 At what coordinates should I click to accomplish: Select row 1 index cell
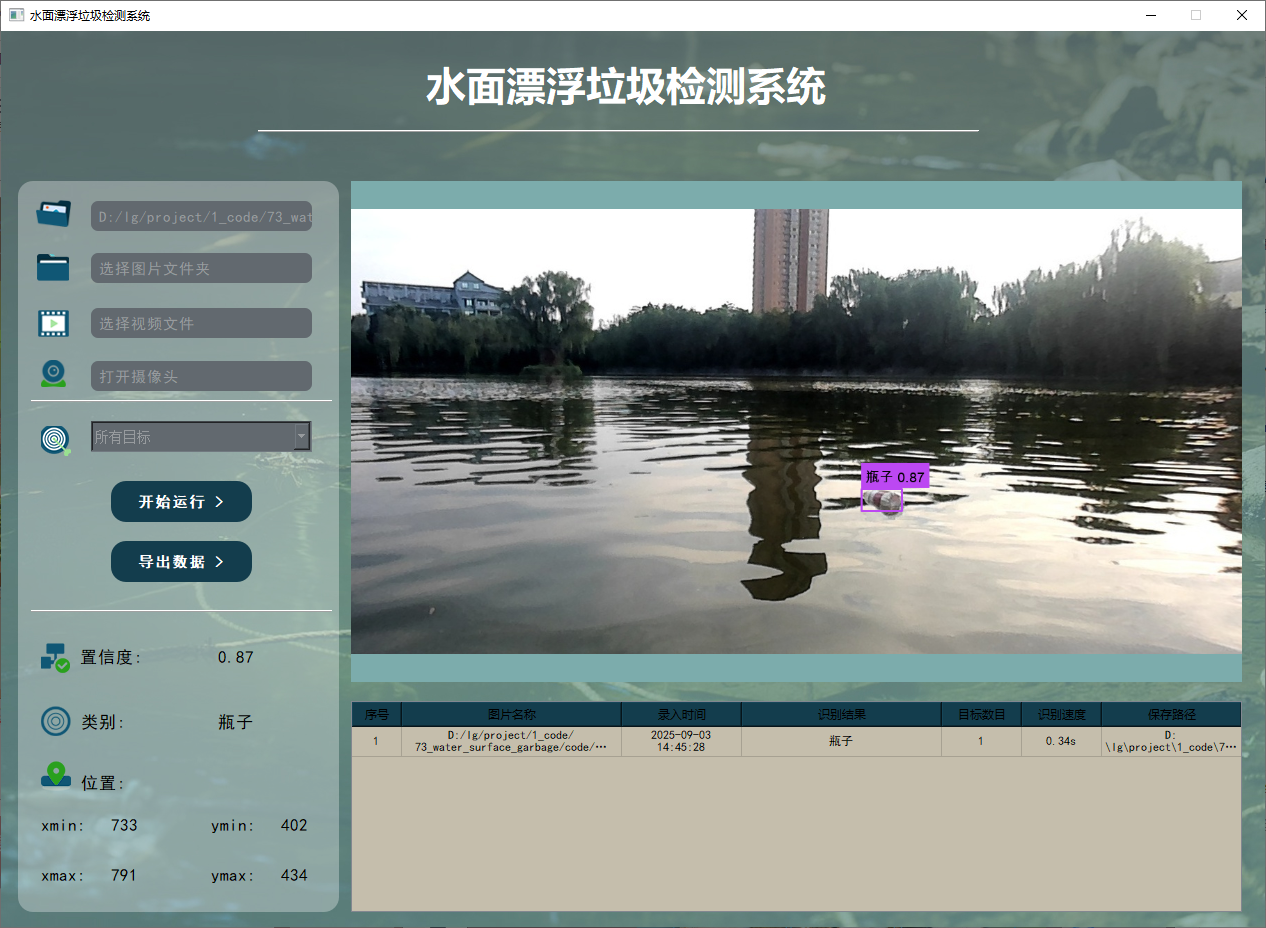(376, 741)
